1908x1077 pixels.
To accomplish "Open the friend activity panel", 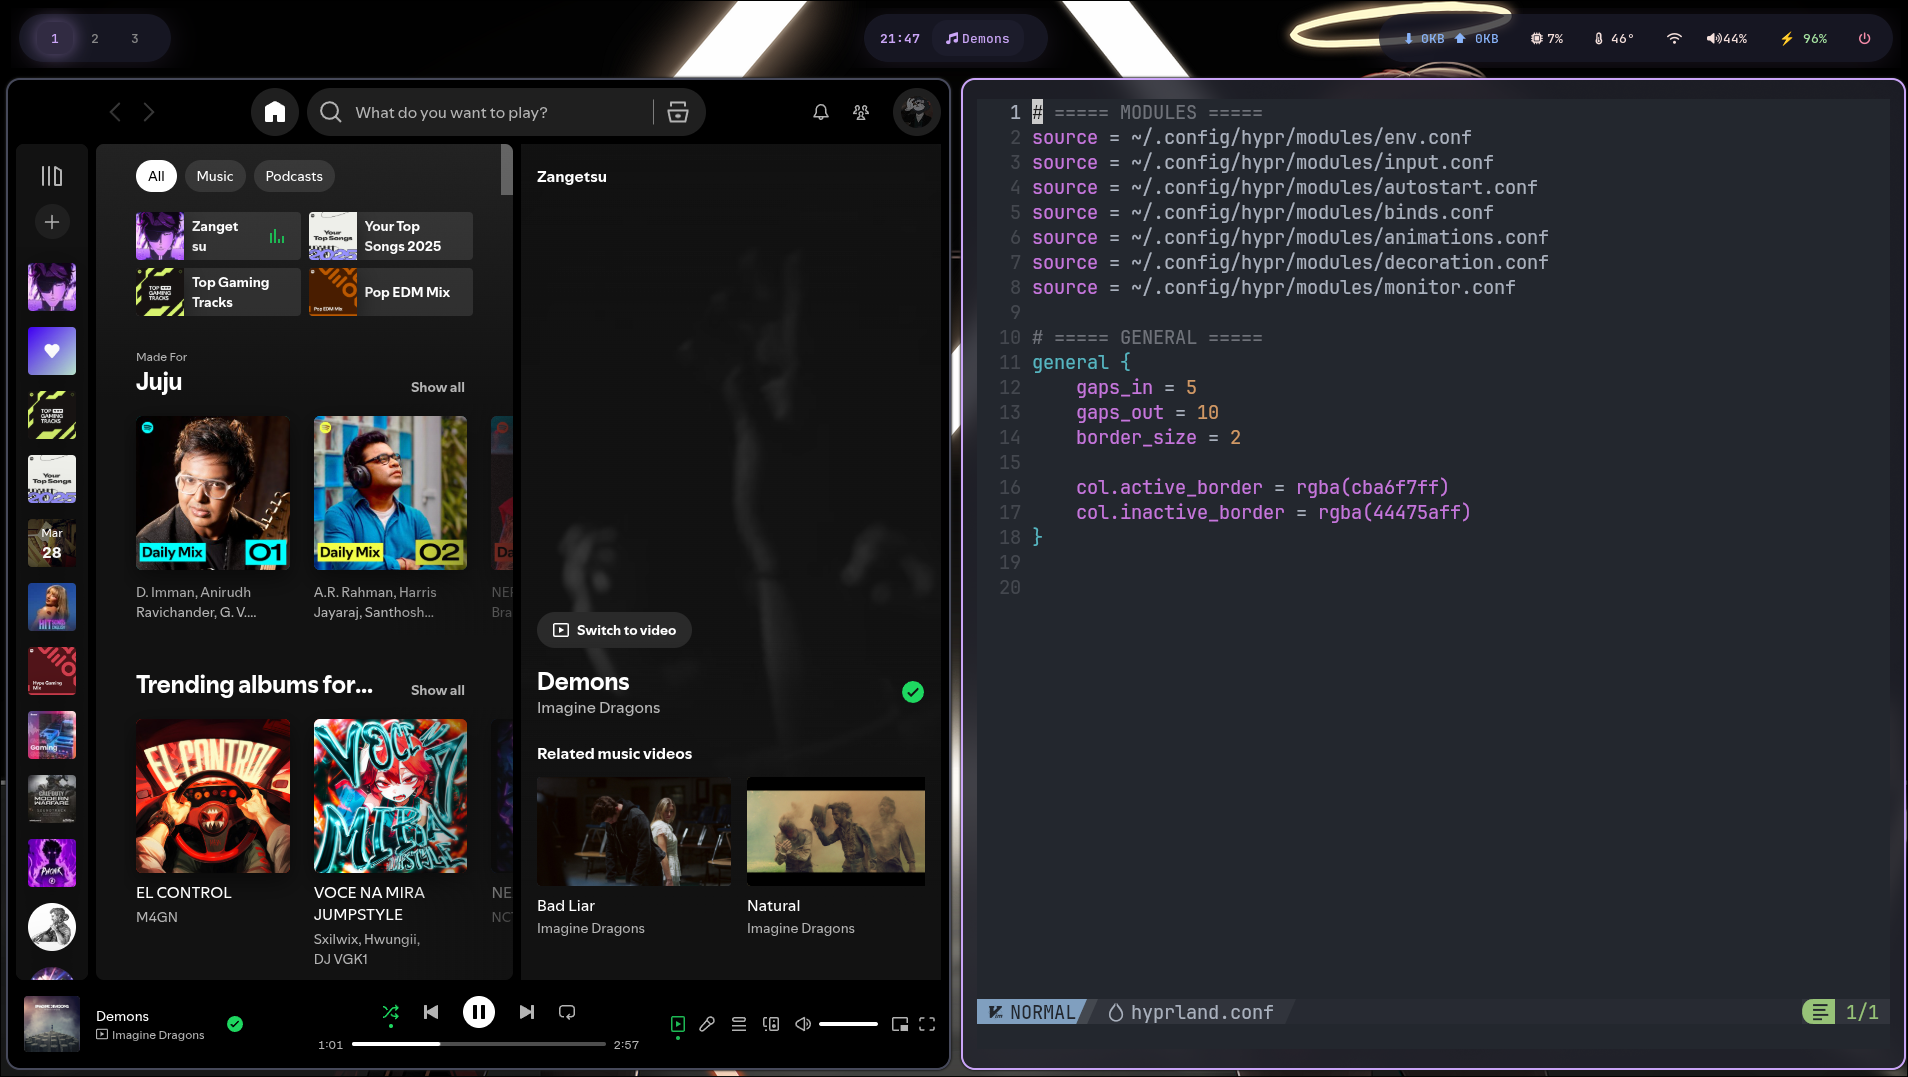I will [859, 112].
